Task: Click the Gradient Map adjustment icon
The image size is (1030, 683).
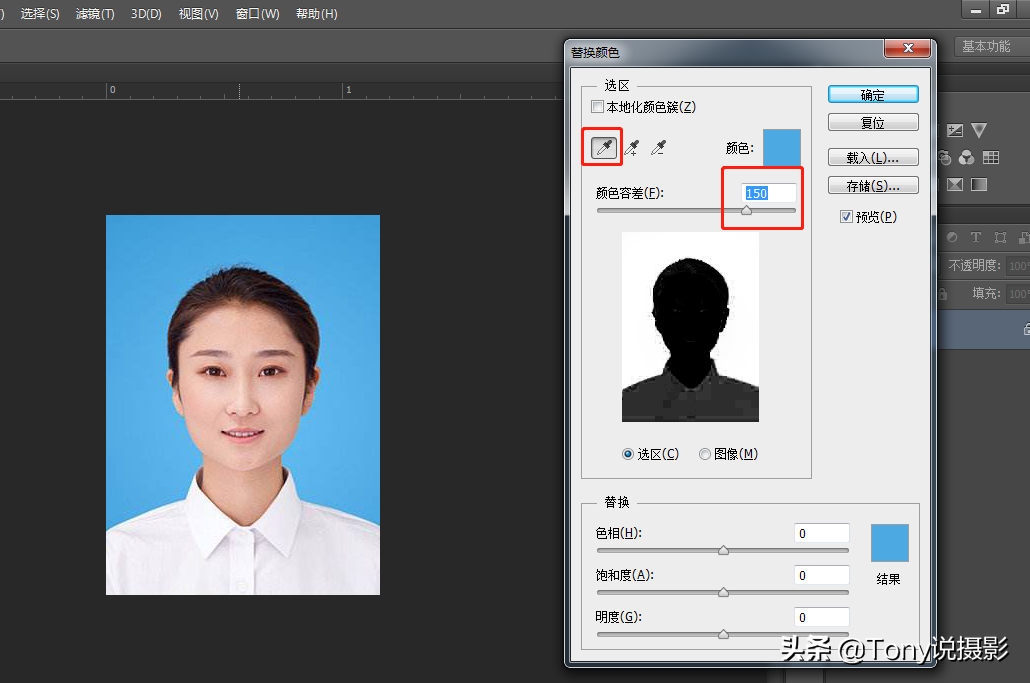Action: (x=979, y=185)
